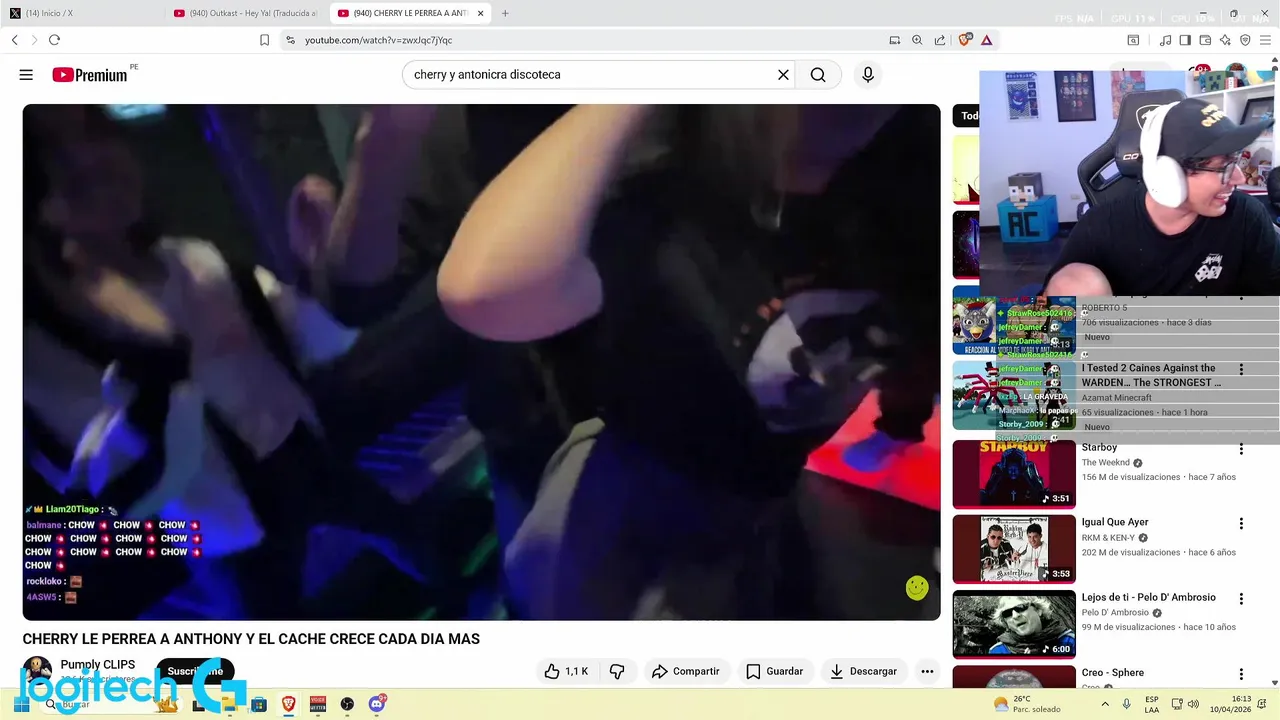This screenshot has height=720, width=1280.
Task: Click Compartir share button
Action: click(x=686, y=671)
